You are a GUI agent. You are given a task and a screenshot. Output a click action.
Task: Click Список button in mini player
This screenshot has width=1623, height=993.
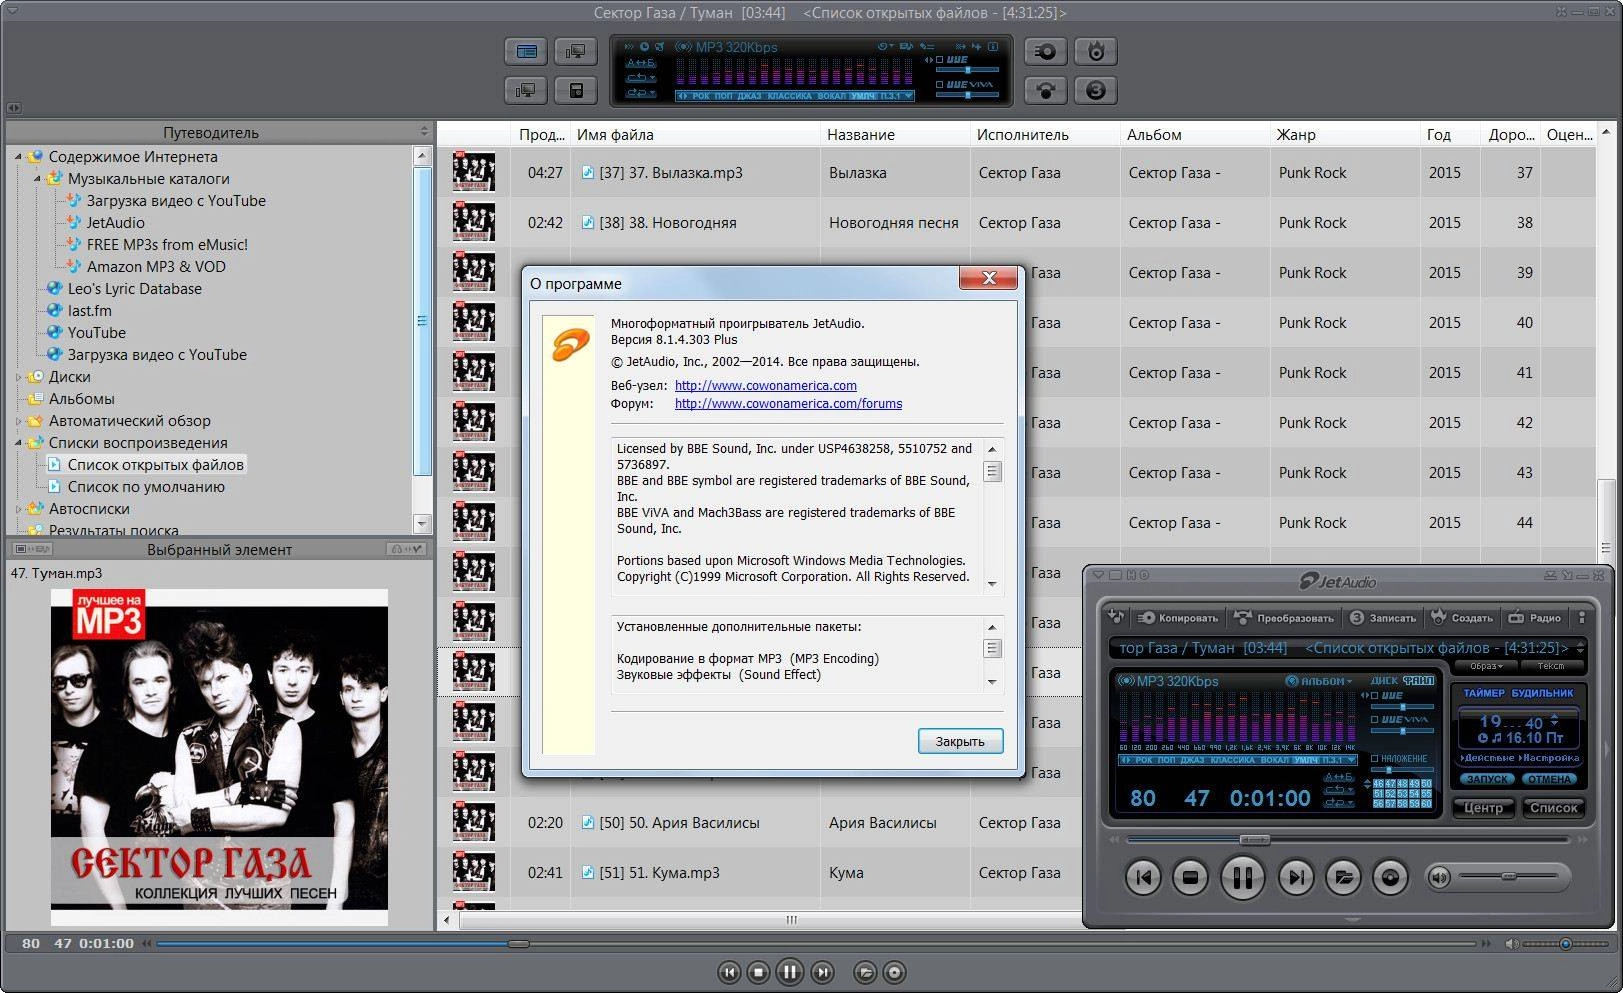(x=1553, y=807)
